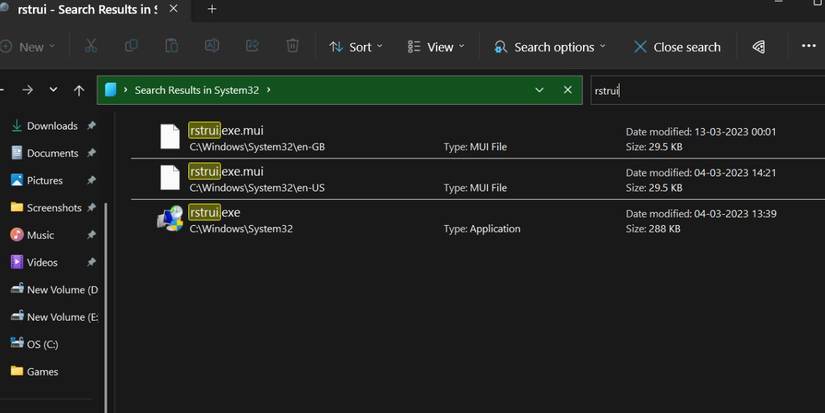Click the Rename icon in toolbar
This screenshot has width=825, height=413.
pos(212,46)
